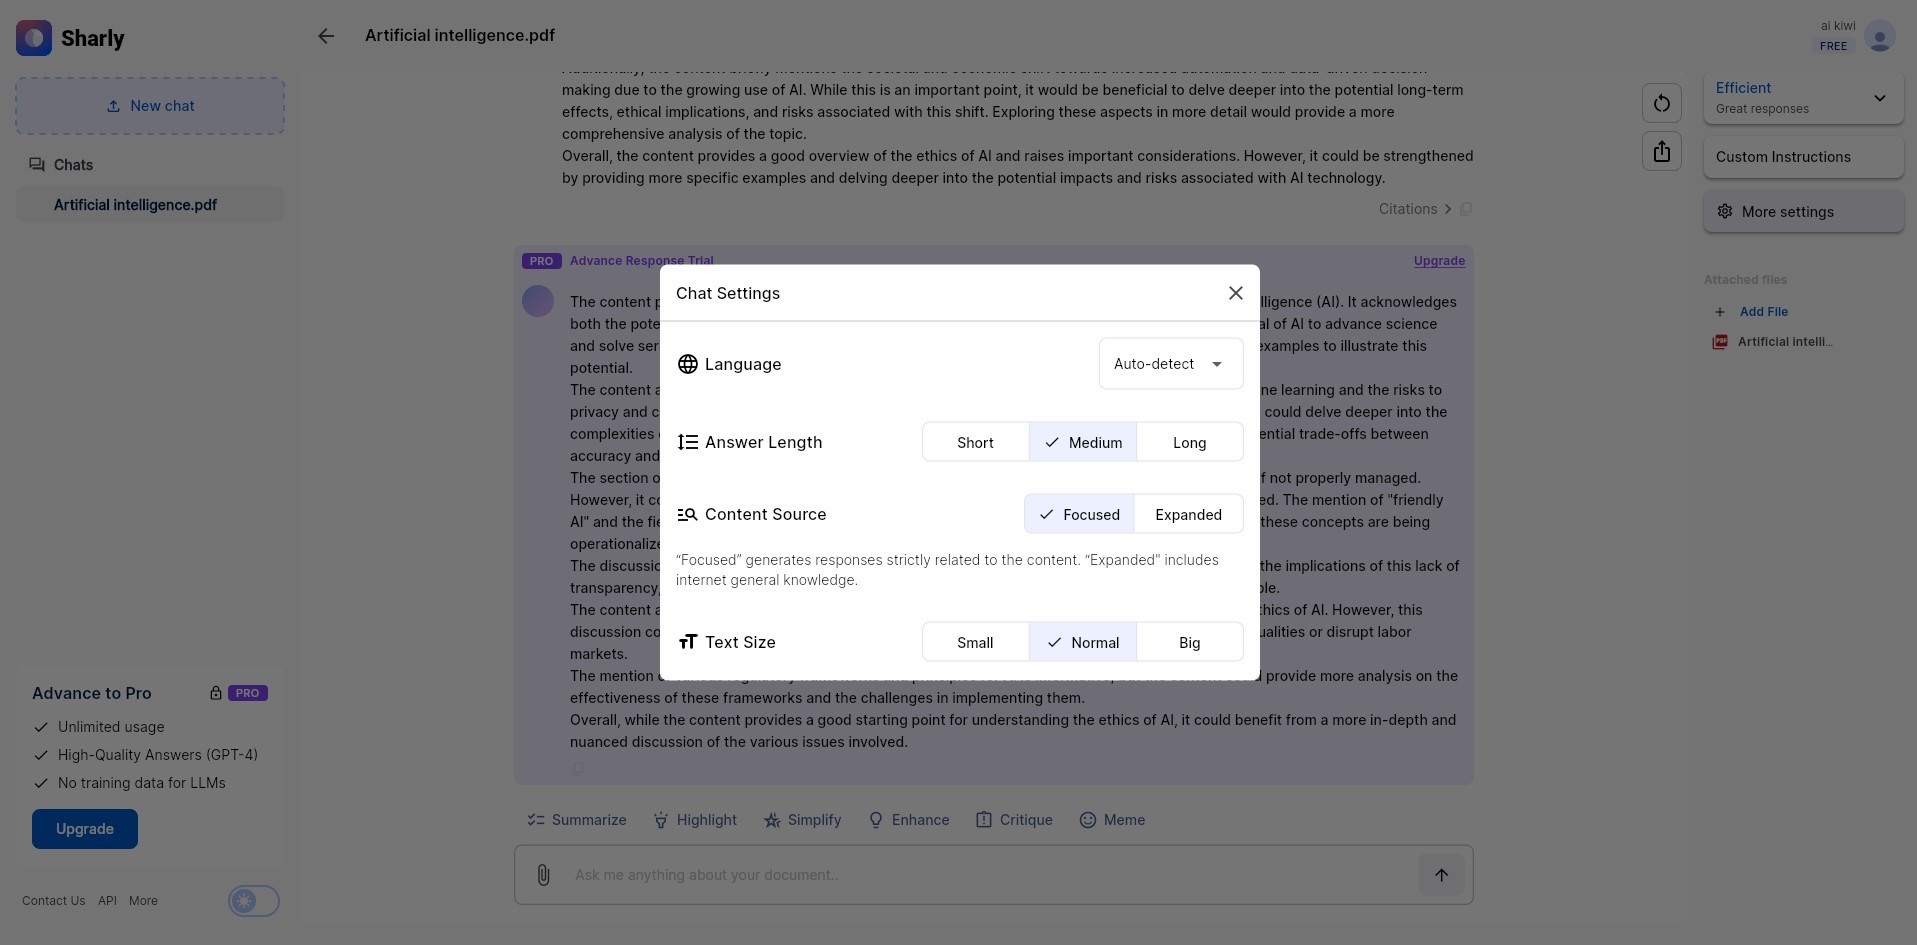Click the Simplify action
The image size is (1917, 945).
click(x=803, y=820)
